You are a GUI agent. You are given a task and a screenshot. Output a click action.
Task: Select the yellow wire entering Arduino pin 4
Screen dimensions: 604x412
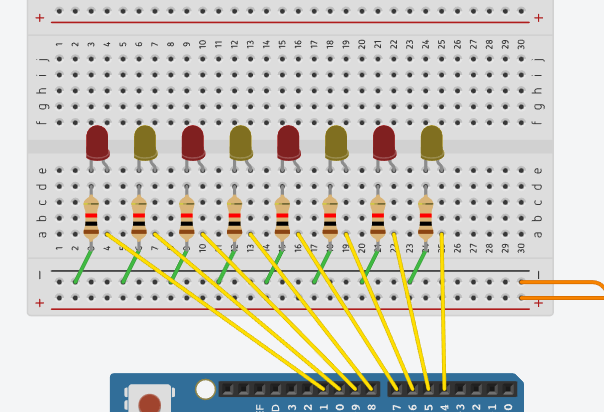click(443, 312)
